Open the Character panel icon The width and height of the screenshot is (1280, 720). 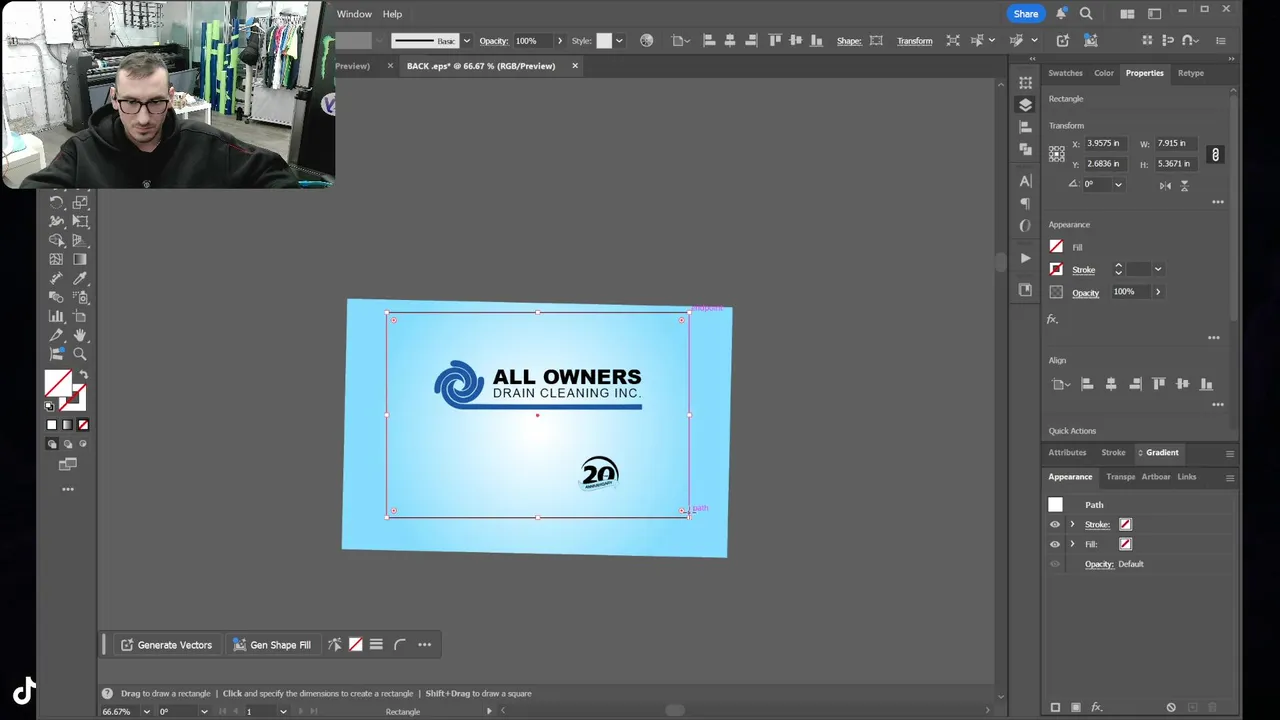click(1025, 181)
